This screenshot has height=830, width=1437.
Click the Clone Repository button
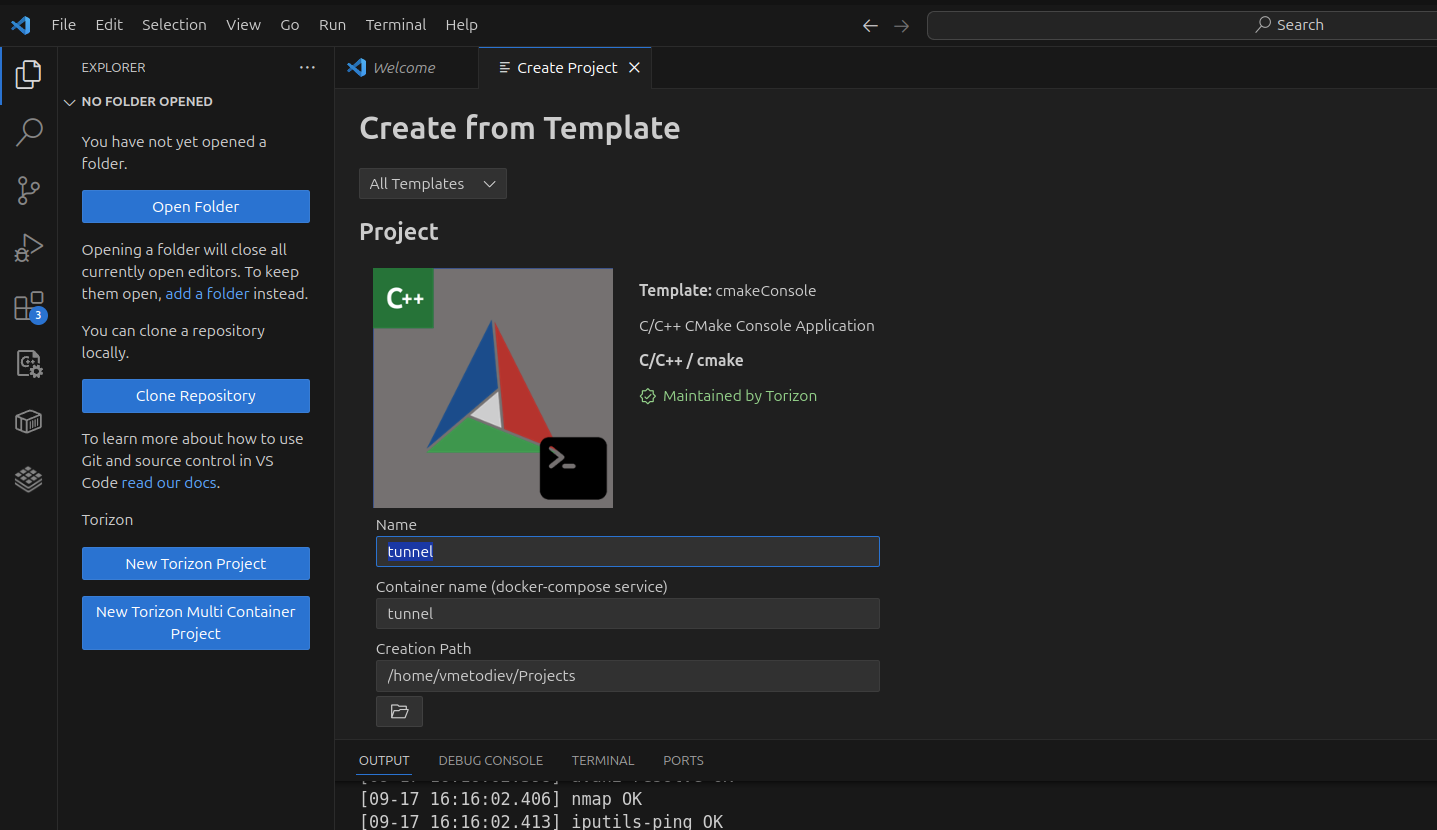[x=195, y=396]
